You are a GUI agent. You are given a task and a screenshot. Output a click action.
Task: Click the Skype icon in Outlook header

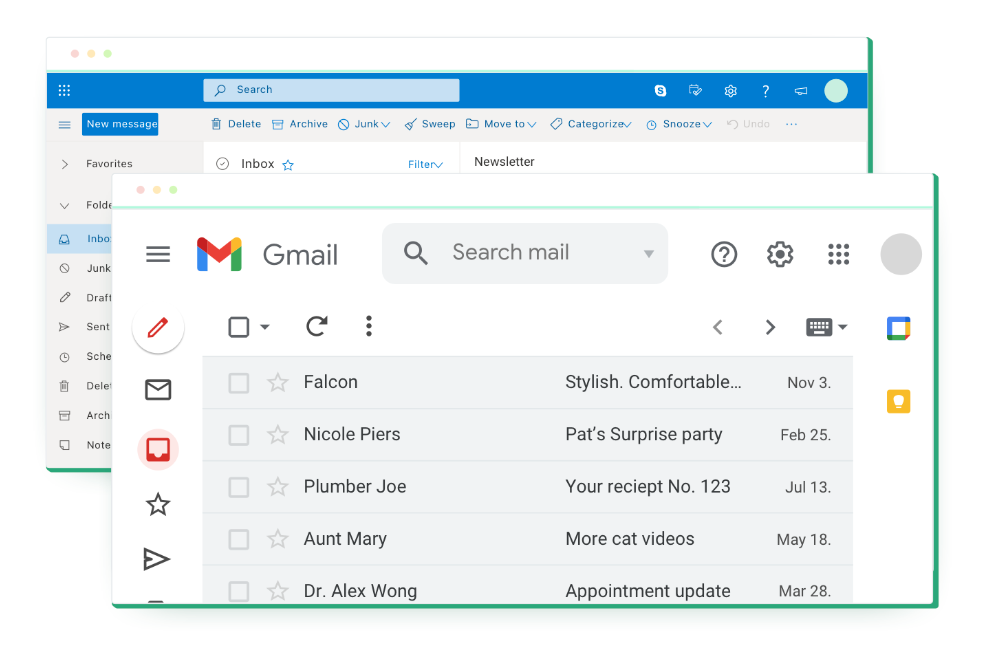(660, 91)
